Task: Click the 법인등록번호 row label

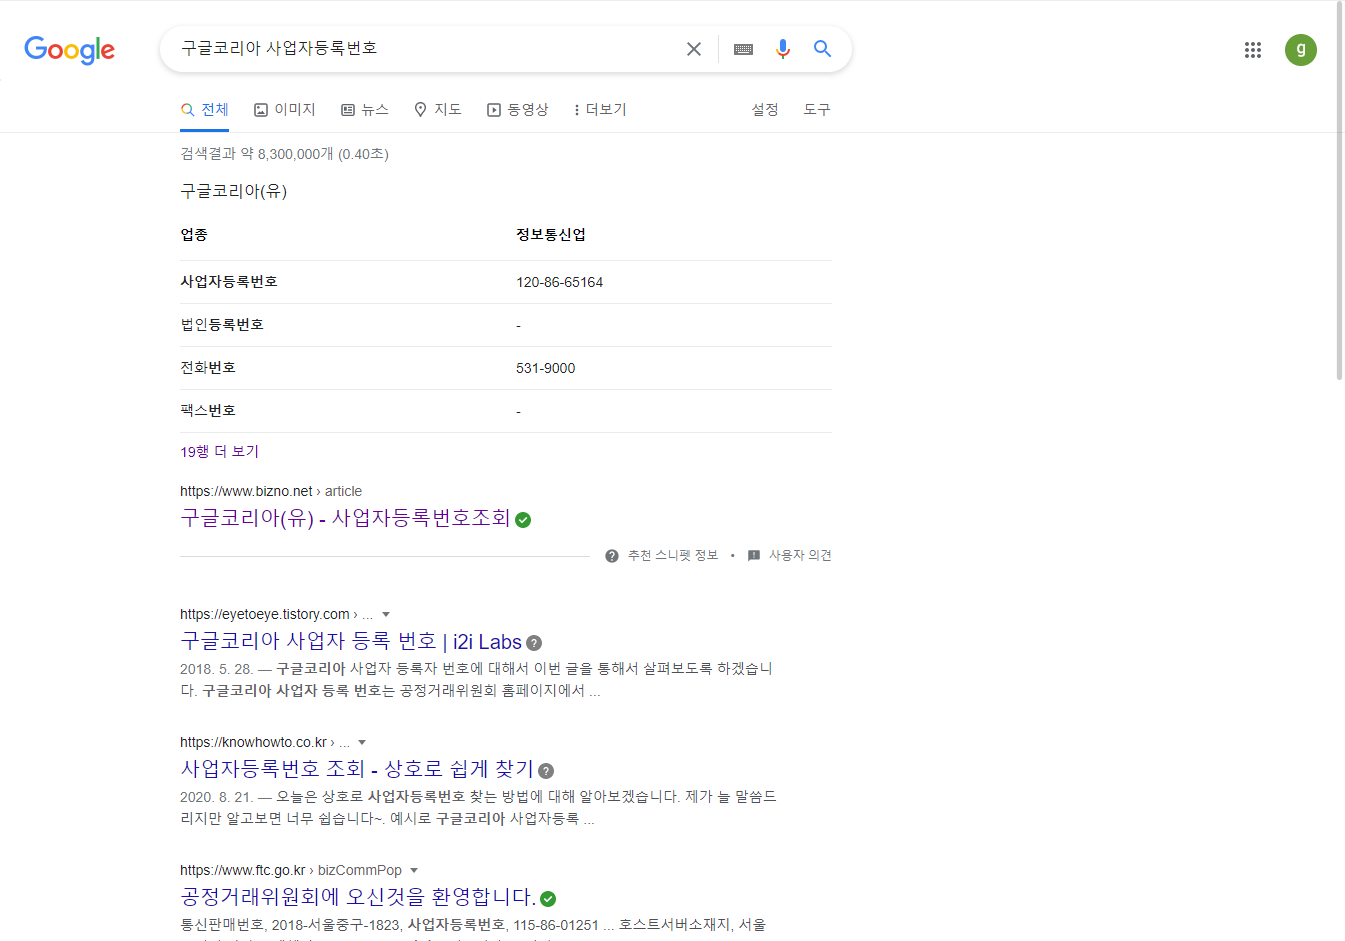Action: pyautogui.click(x=222, y=325)
